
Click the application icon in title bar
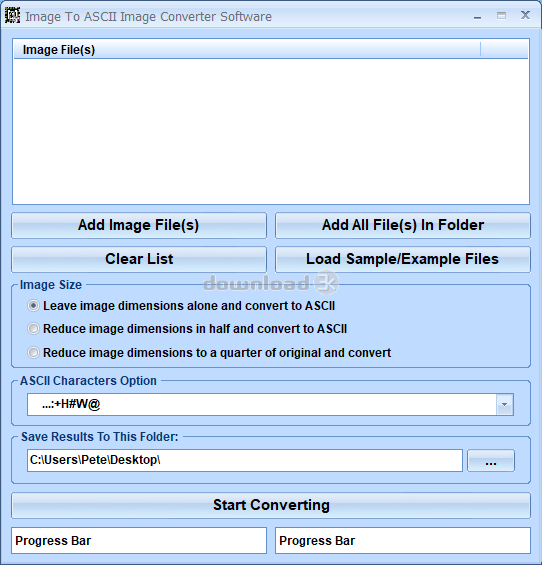point(12,16)
